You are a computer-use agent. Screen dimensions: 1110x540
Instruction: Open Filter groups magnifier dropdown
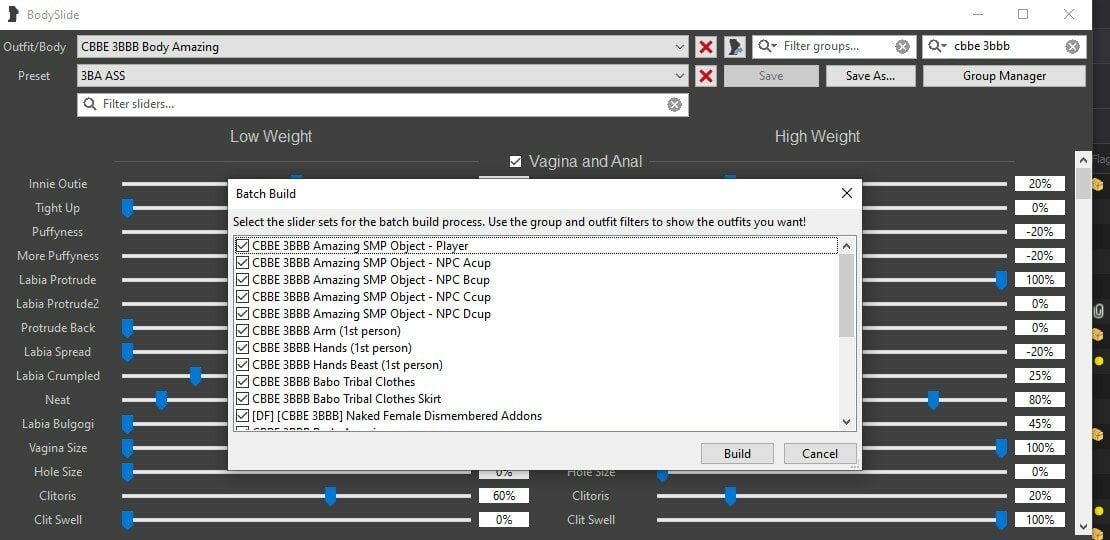767,47
